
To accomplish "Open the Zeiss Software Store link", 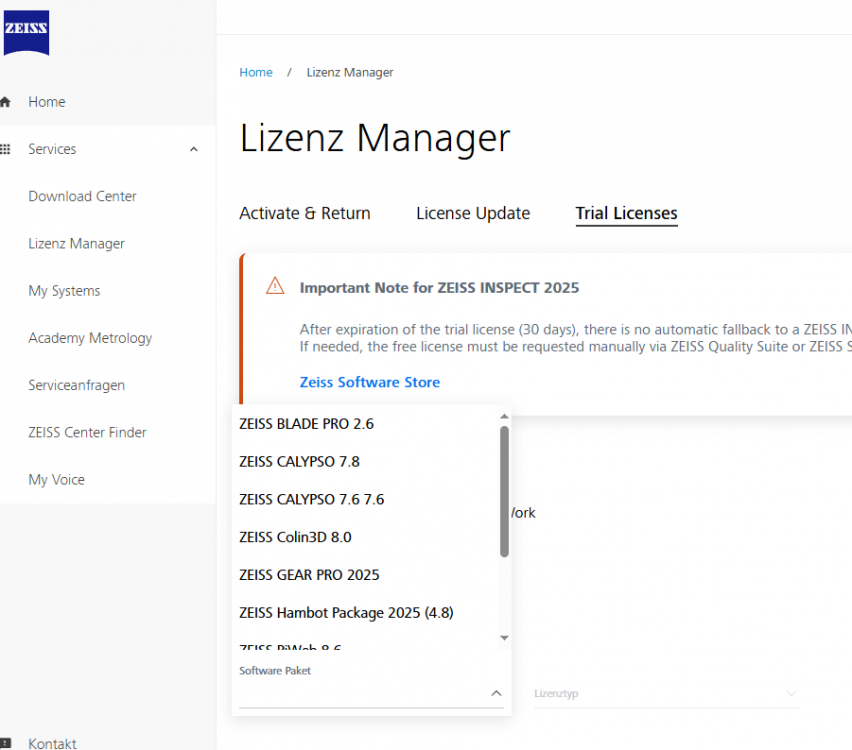I will (x=369, y=382).
